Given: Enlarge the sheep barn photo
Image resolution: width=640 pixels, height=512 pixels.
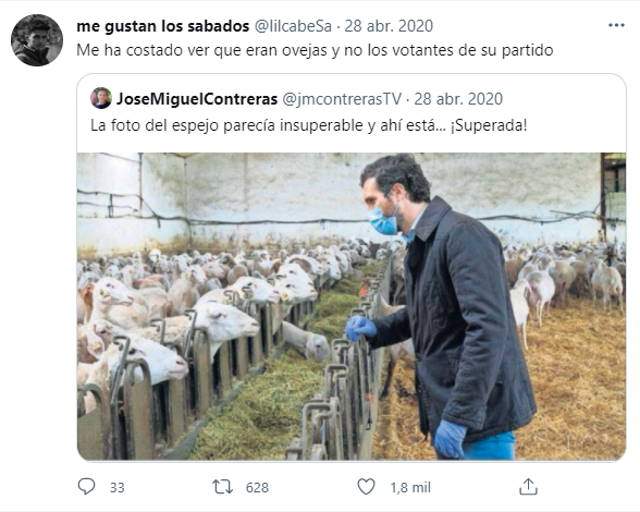Looking at the screenshot, I should pos(351,306).
